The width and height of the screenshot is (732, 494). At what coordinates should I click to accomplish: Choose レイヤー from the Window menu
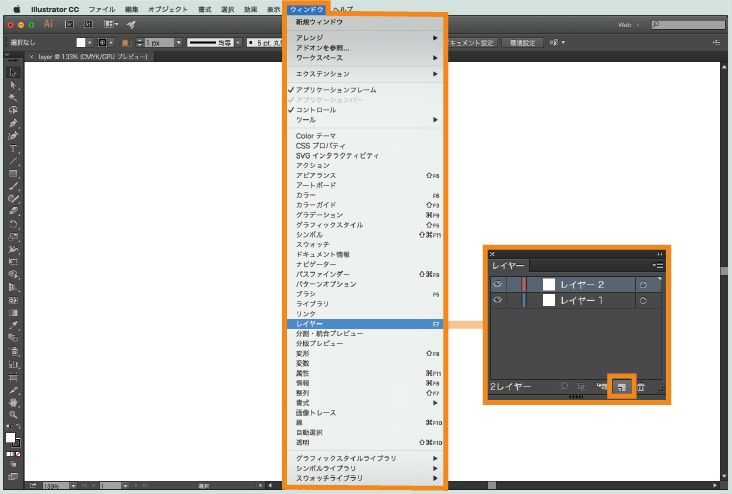[365, 324]
